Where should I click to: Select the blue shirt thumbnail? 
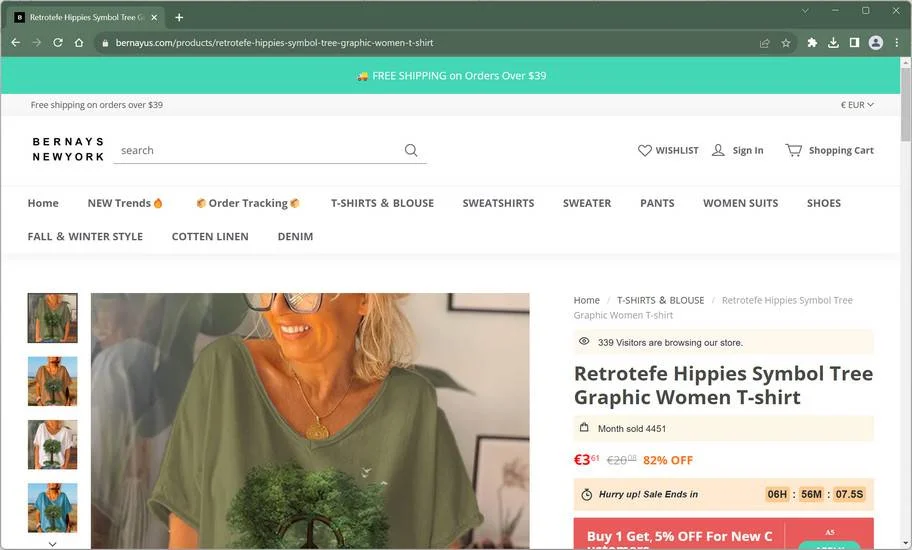[x=52, y=508]
